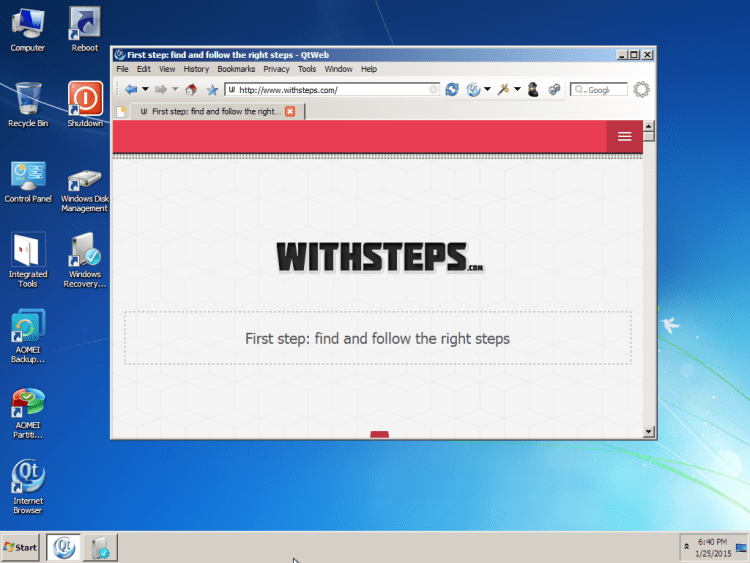Open a new tab with the page icon
Screen dimensions: 750x563
coord(121,111)
